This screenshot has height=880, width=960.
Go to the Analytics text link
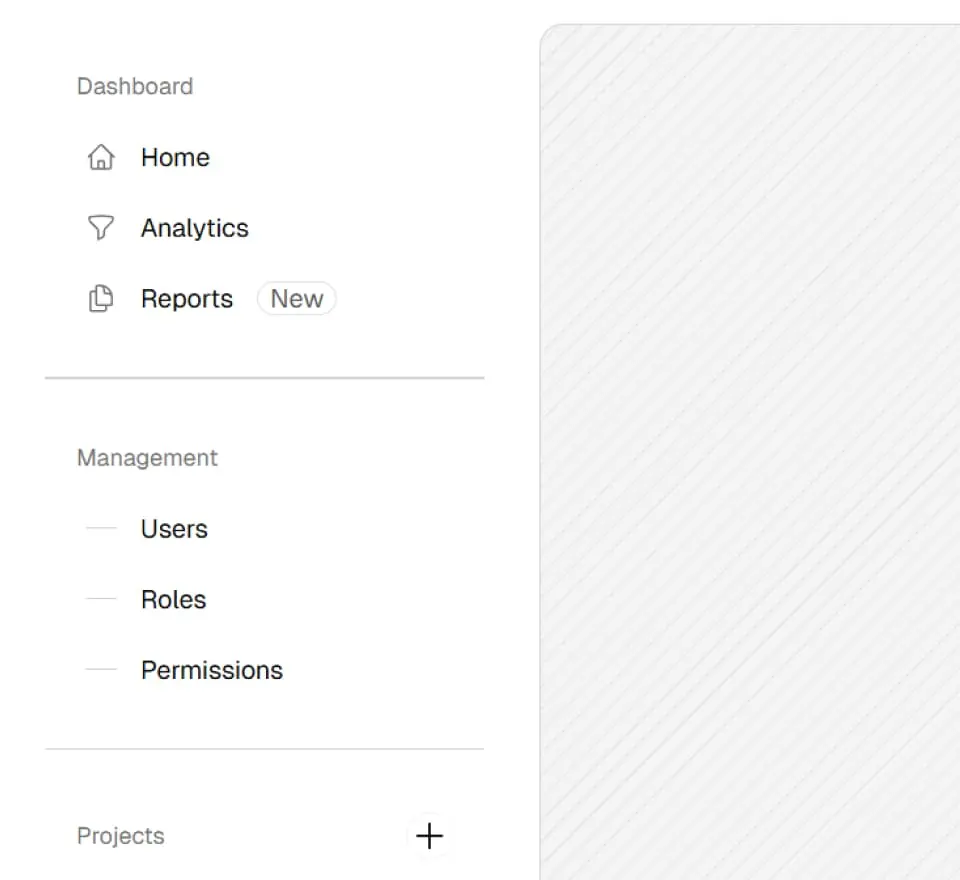coord(194,228)
